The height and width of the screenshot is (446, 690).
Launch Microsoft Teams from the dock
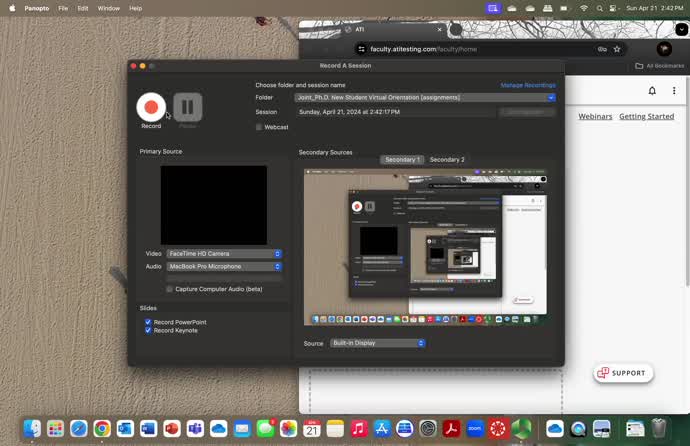pos(195,428)
